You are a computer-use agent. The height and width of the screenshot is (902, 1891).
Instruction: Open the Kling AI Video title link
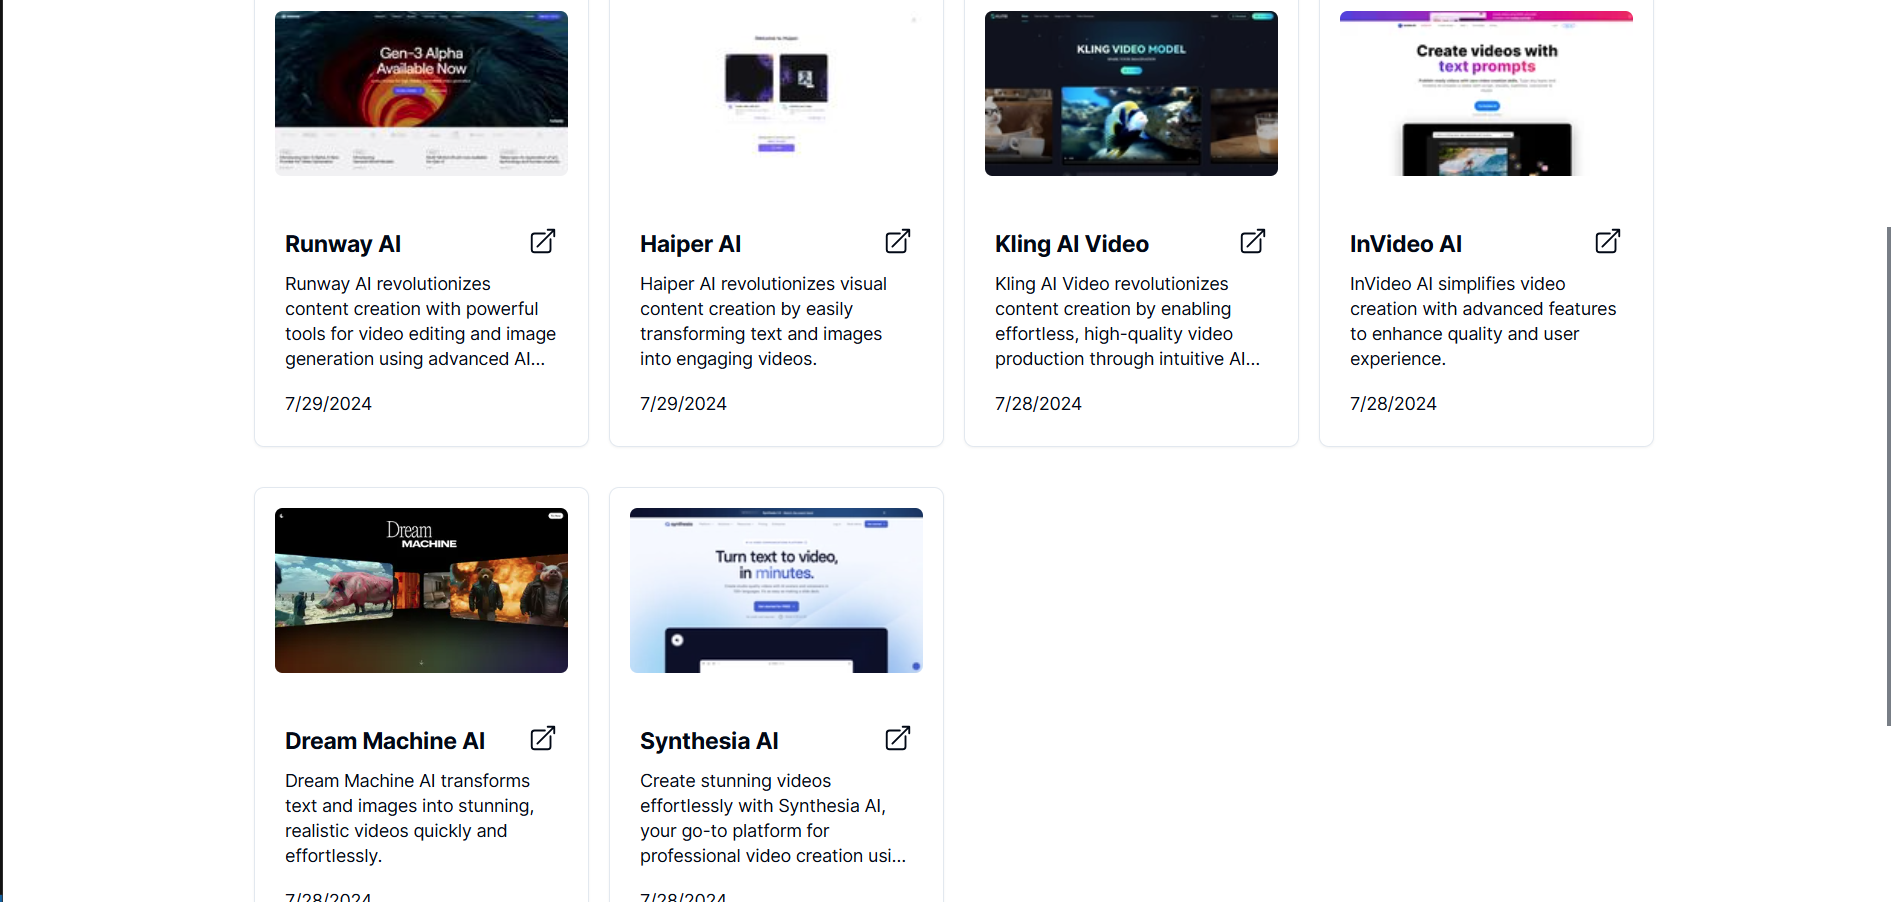coord(1071,244)
